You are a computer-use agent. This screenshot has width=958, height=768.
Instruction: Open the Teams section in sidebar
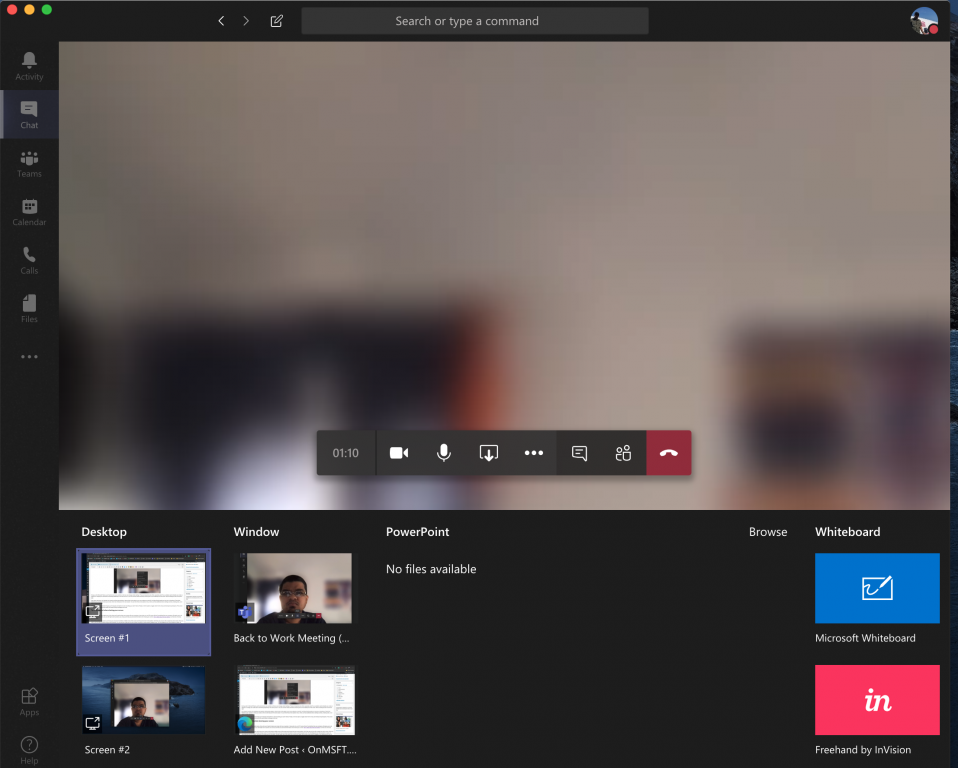pyautogui.click(x=29, y=164)
